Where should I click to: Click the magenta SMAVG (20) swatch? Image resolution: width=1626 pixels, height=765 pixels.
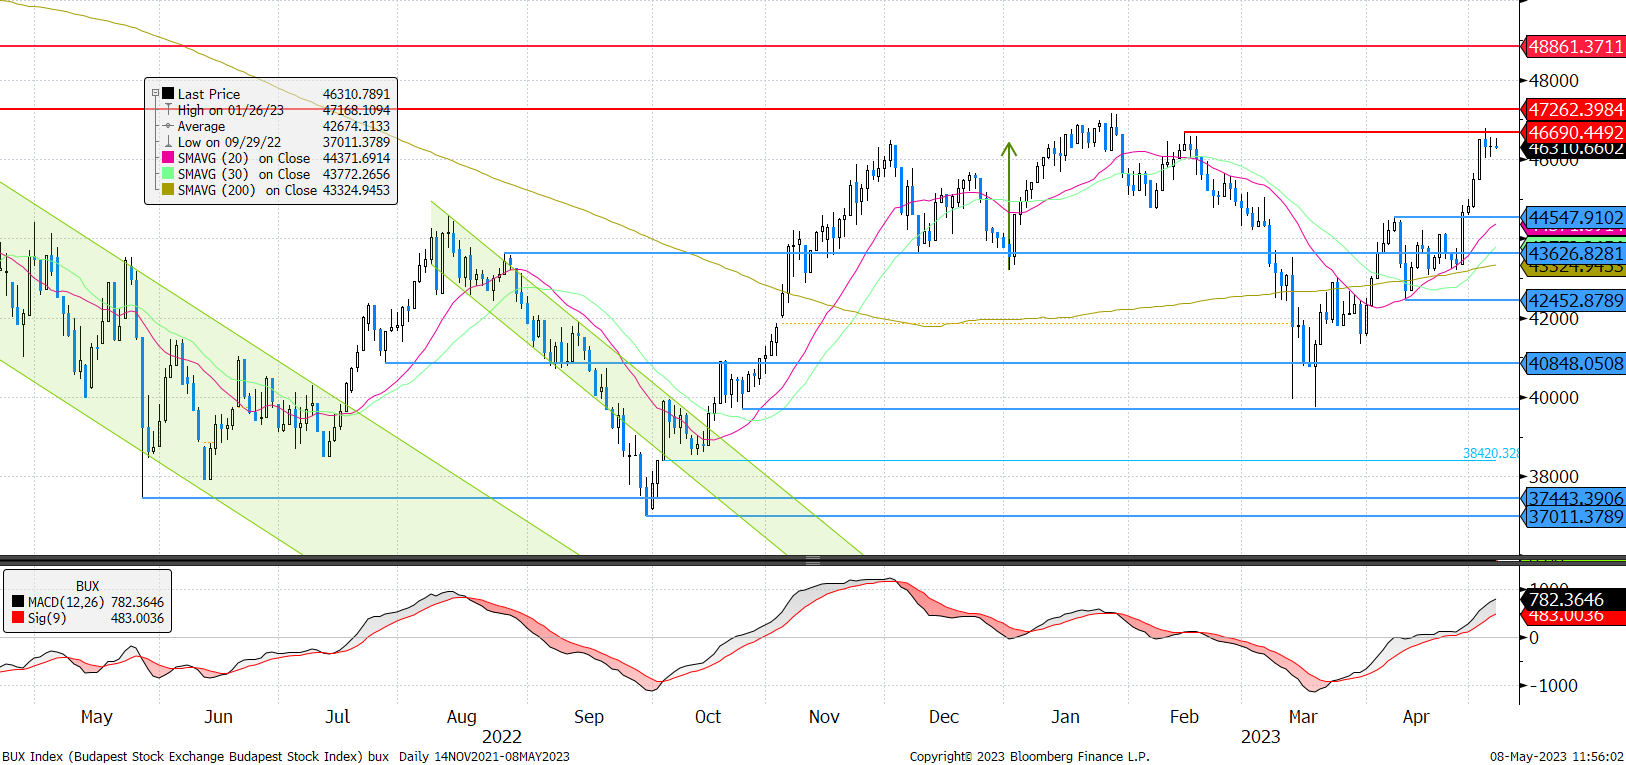coord(168,158)
